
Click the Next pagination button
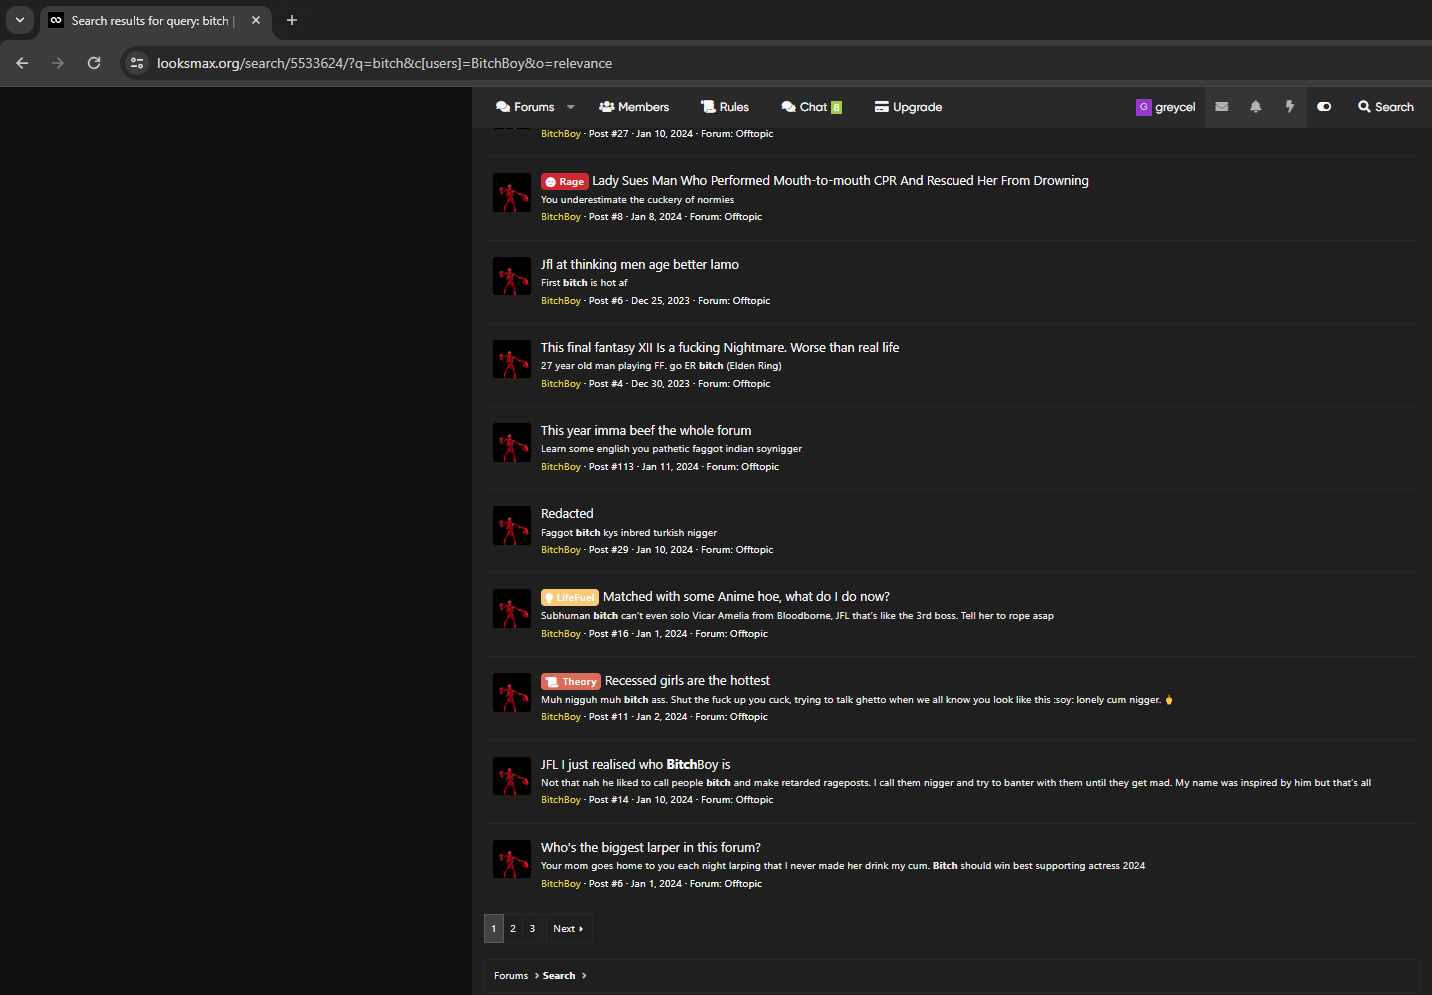568,929
